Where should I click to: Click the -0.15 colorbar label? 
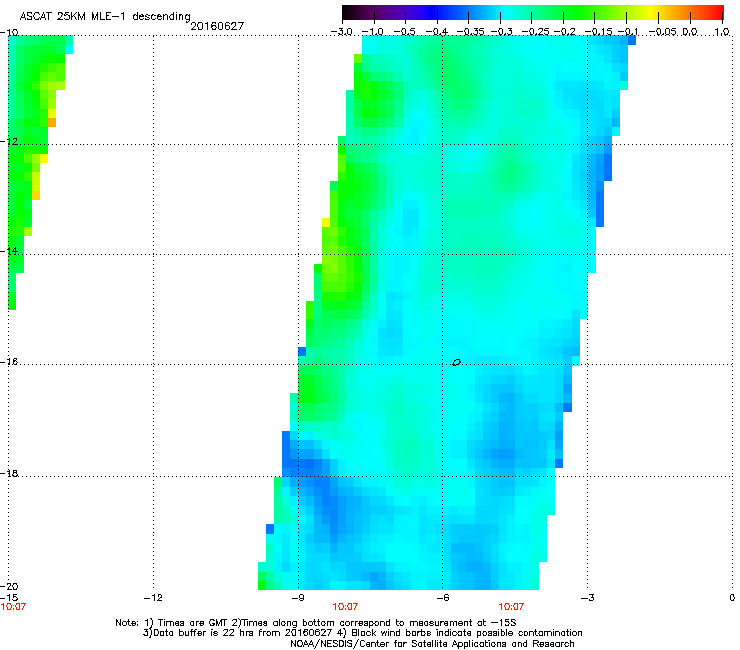tap(598, 32)
